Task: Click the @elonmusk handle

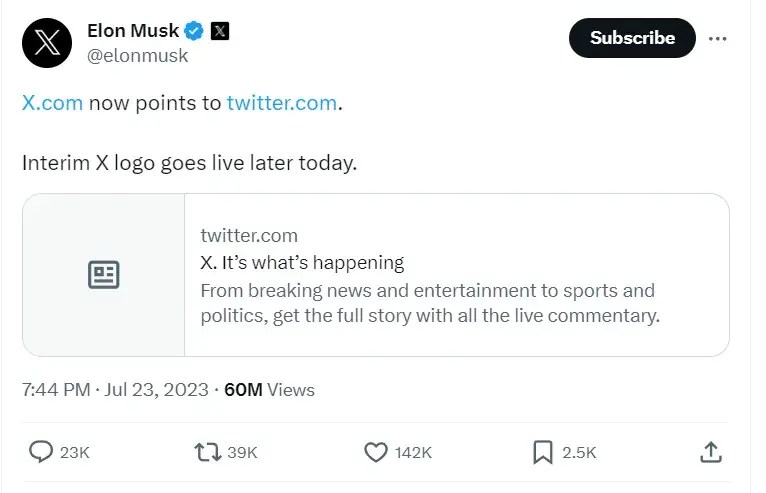Action: coord(138,56)
